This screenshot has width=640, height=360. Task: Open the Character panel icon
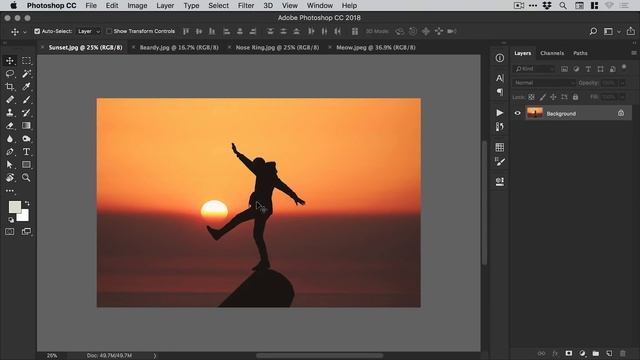pyautogui.click(x=500, y=78)
